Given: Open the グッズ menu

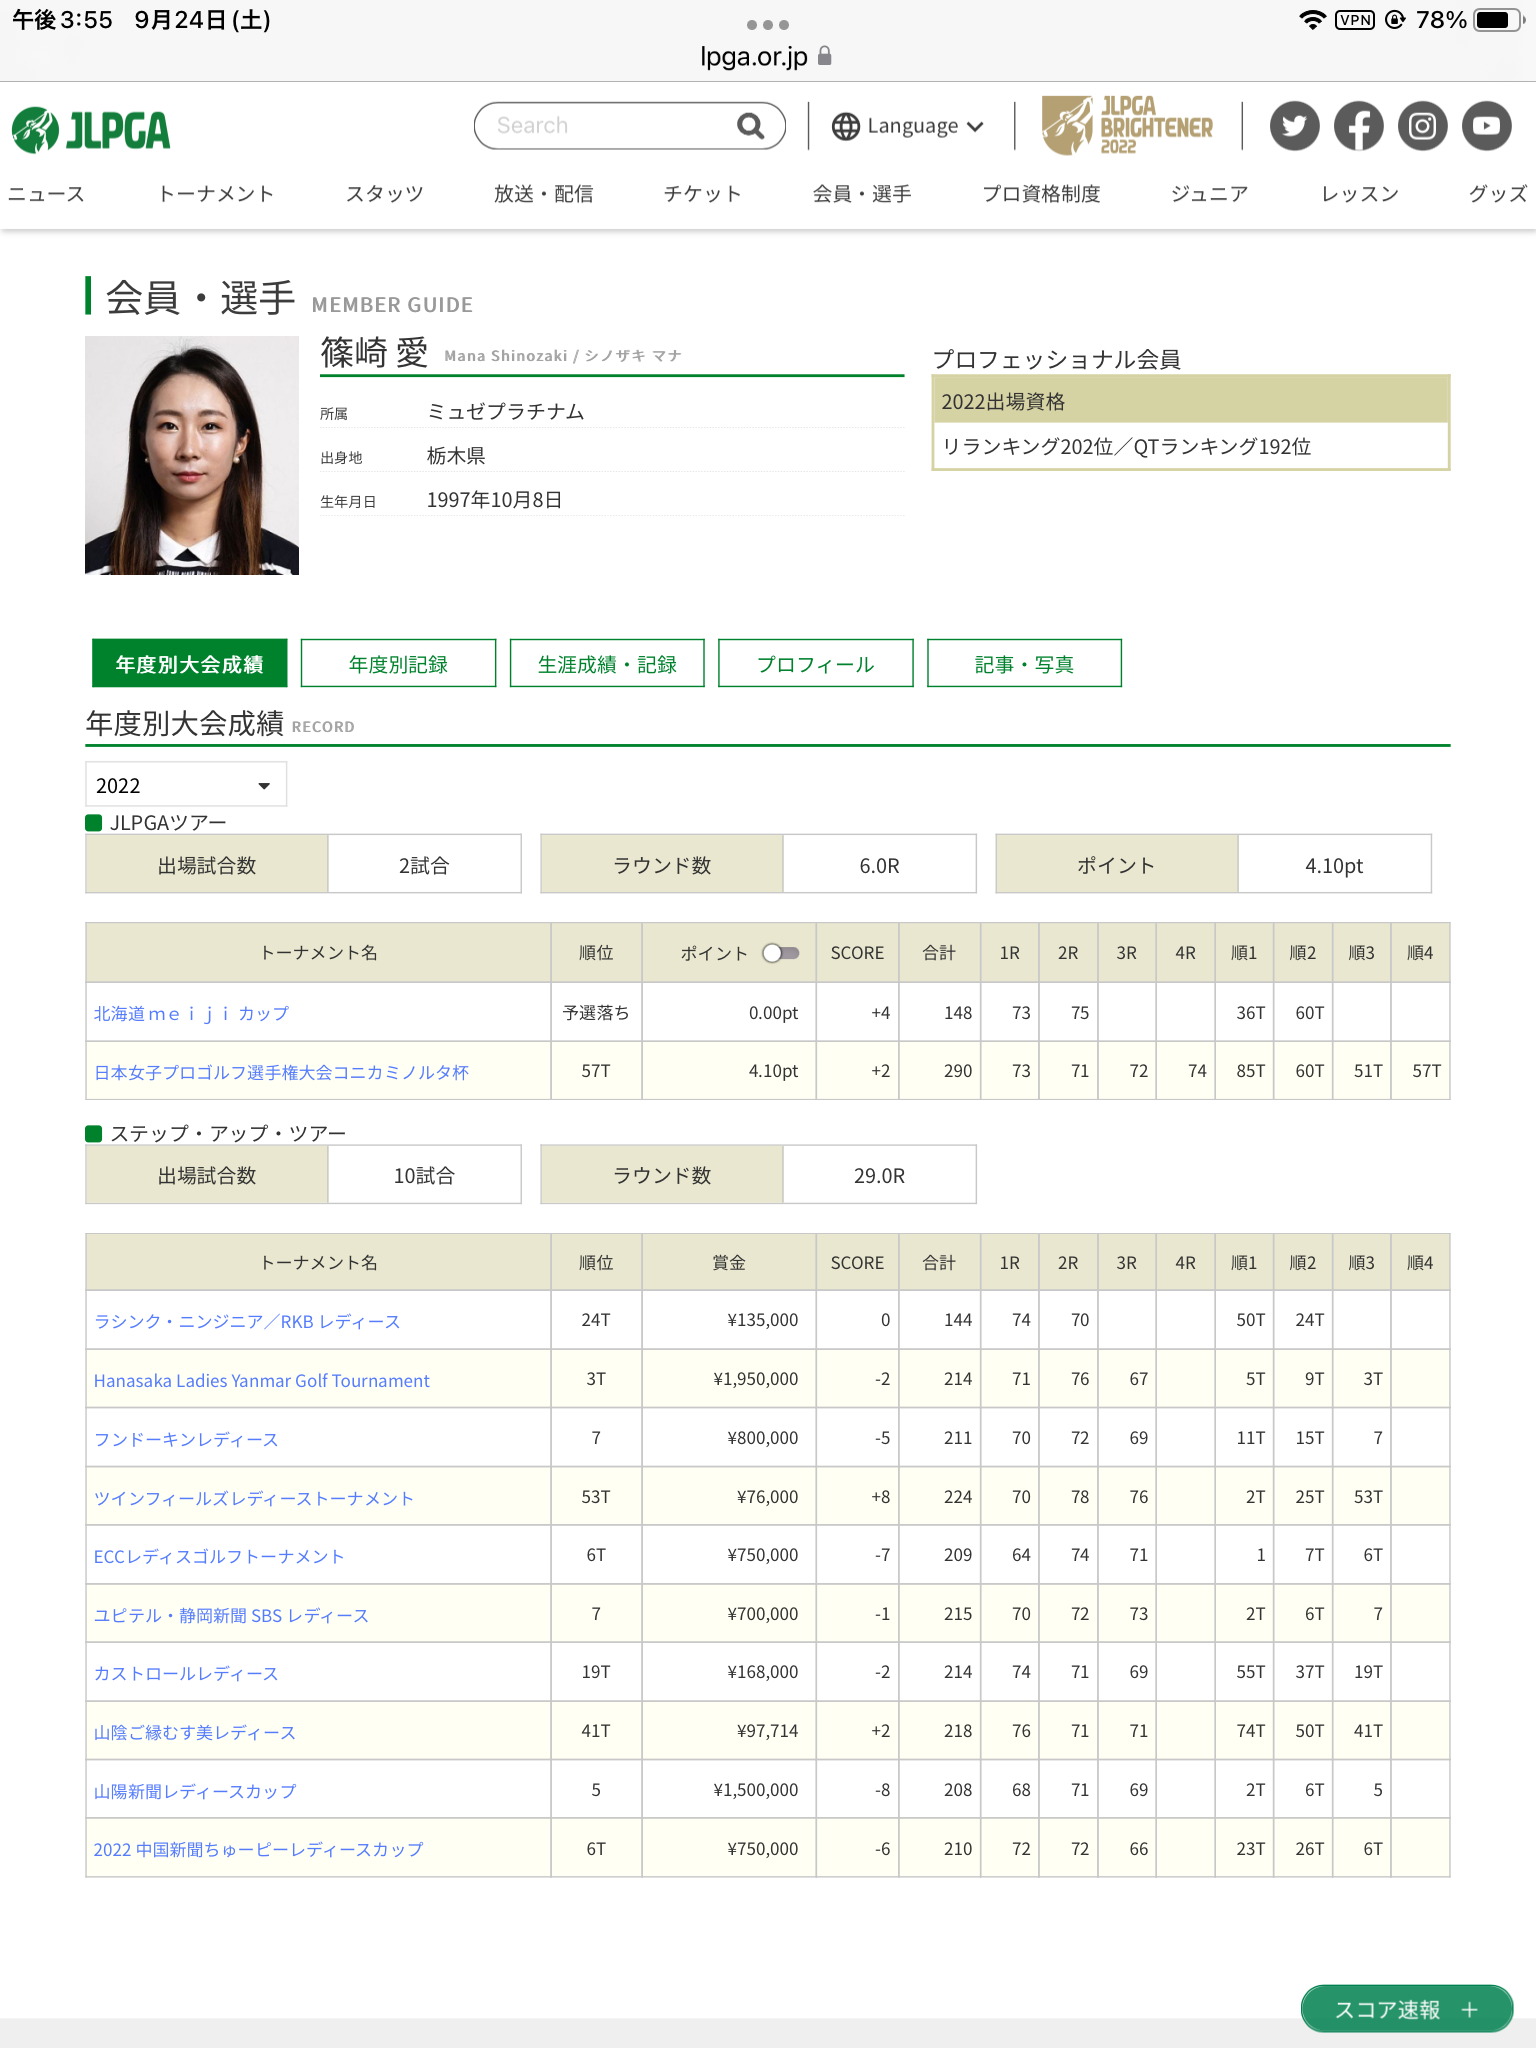Looking at the screenshot, I should click(1498, 194).
